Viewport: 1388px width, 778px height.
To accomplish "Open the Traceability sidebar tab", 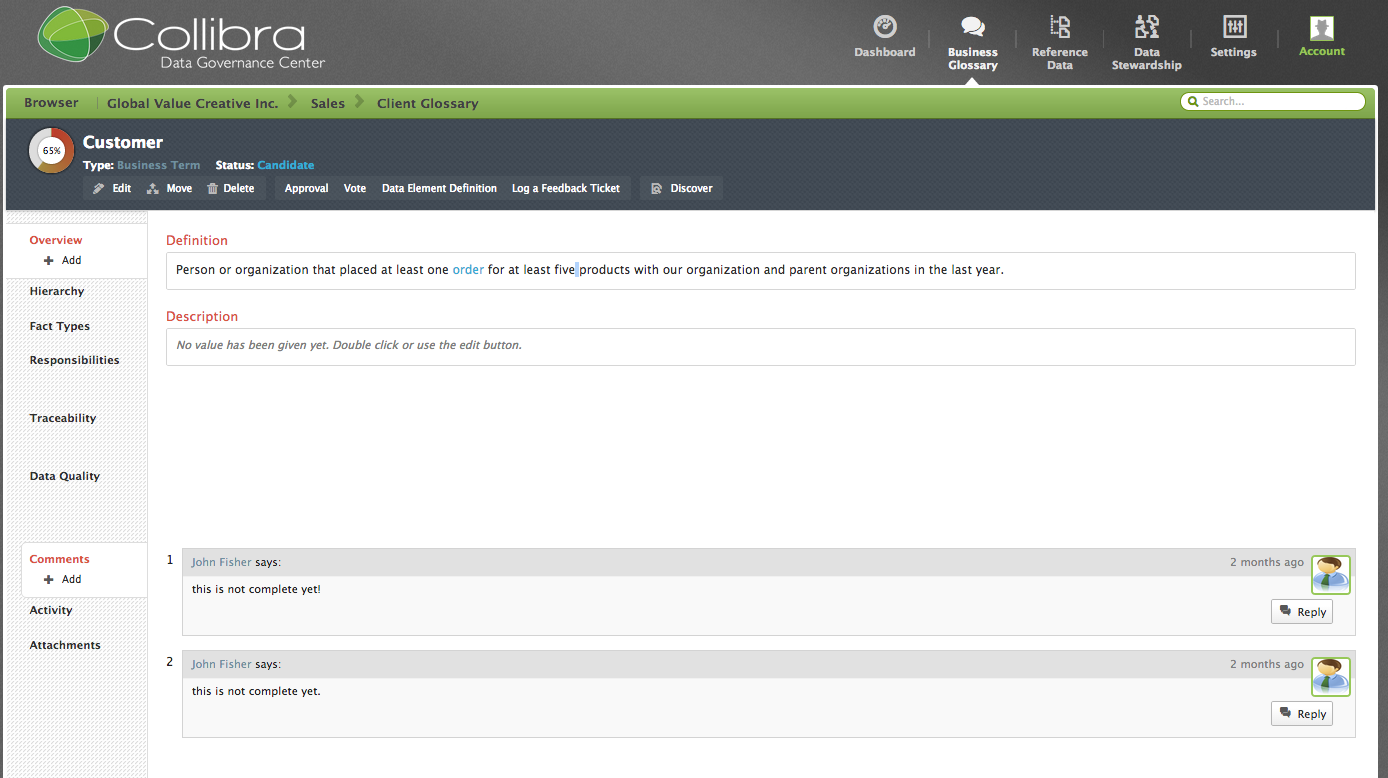I will point(63,418).
